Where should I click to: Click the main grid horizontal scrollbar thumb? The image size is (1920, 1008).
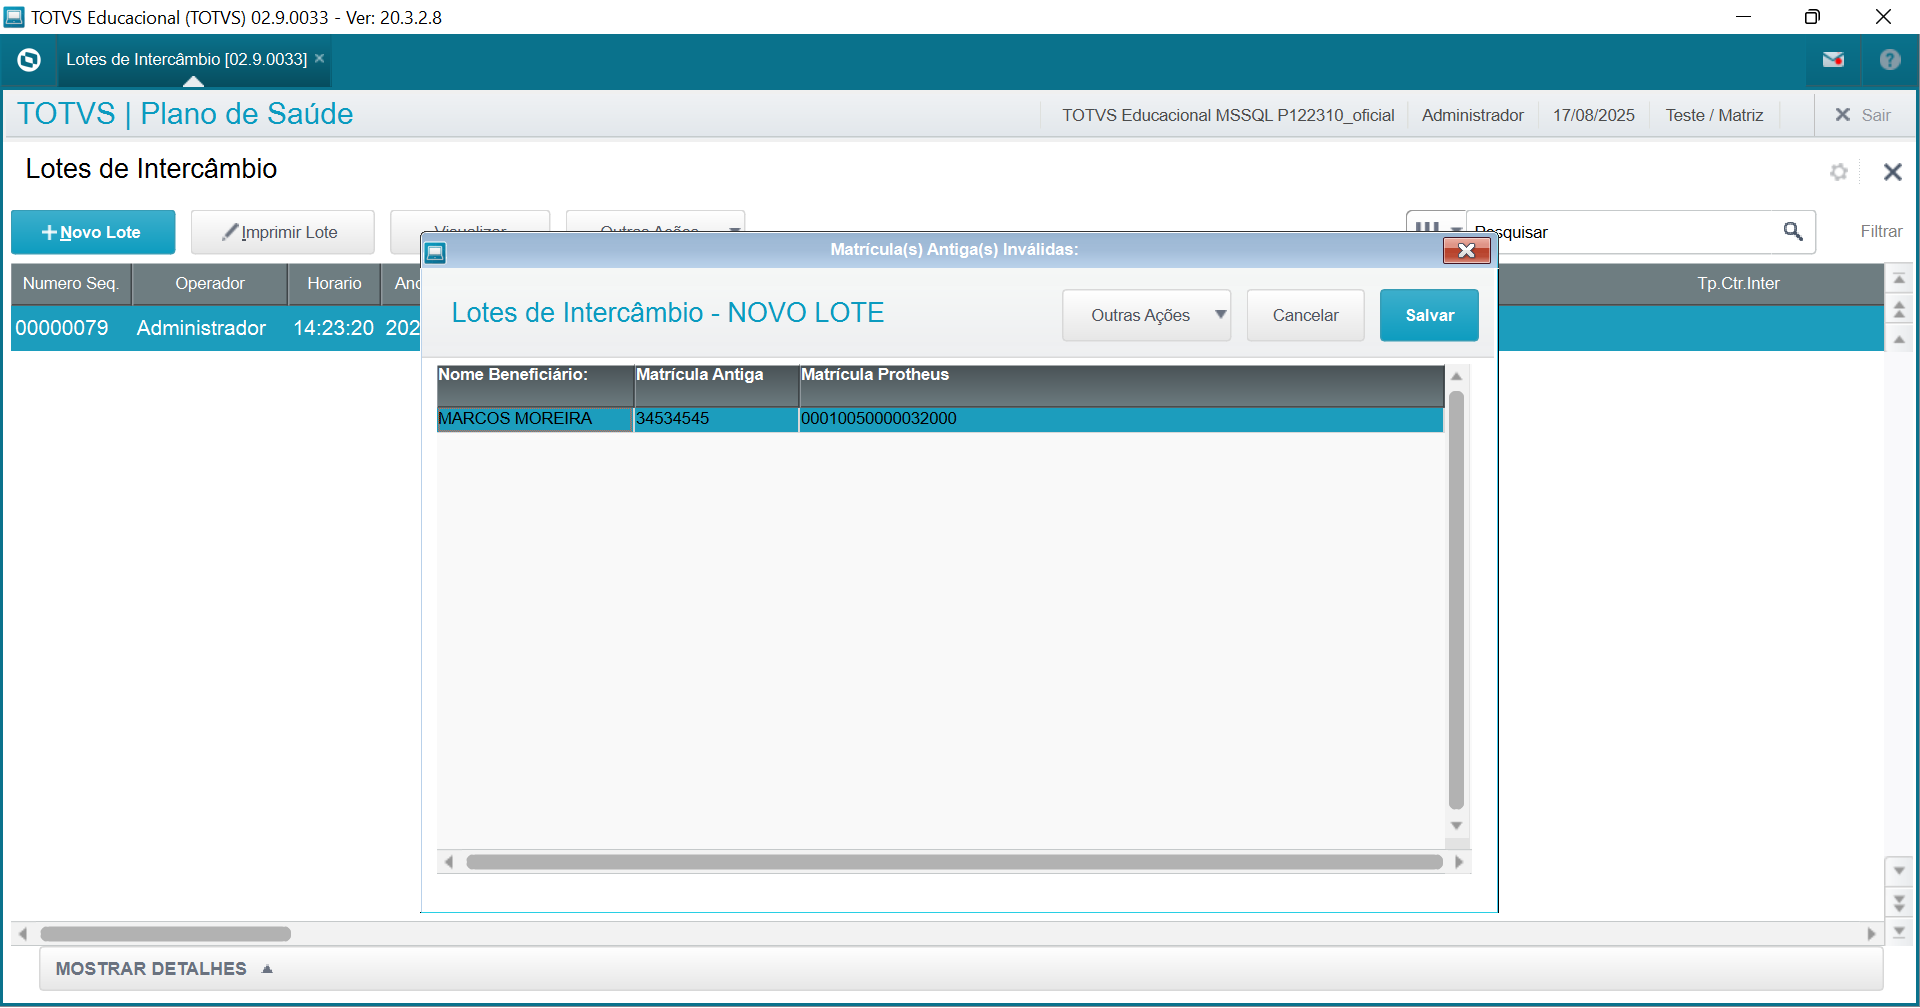coord(166,934)
